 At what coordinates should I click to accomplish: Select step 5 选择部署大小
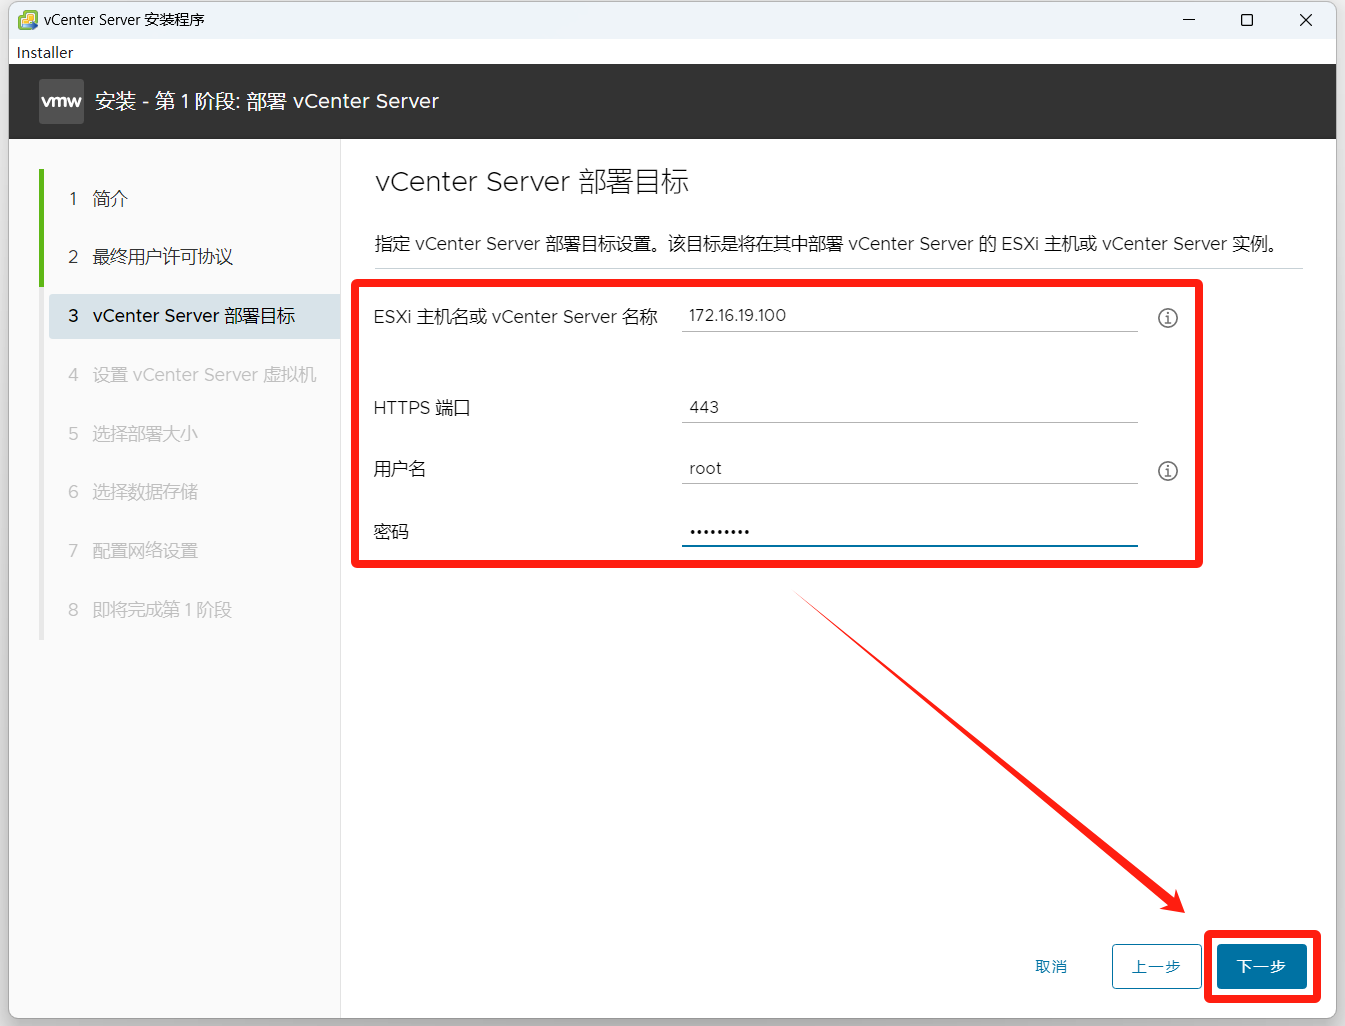(x=145, y=434)
